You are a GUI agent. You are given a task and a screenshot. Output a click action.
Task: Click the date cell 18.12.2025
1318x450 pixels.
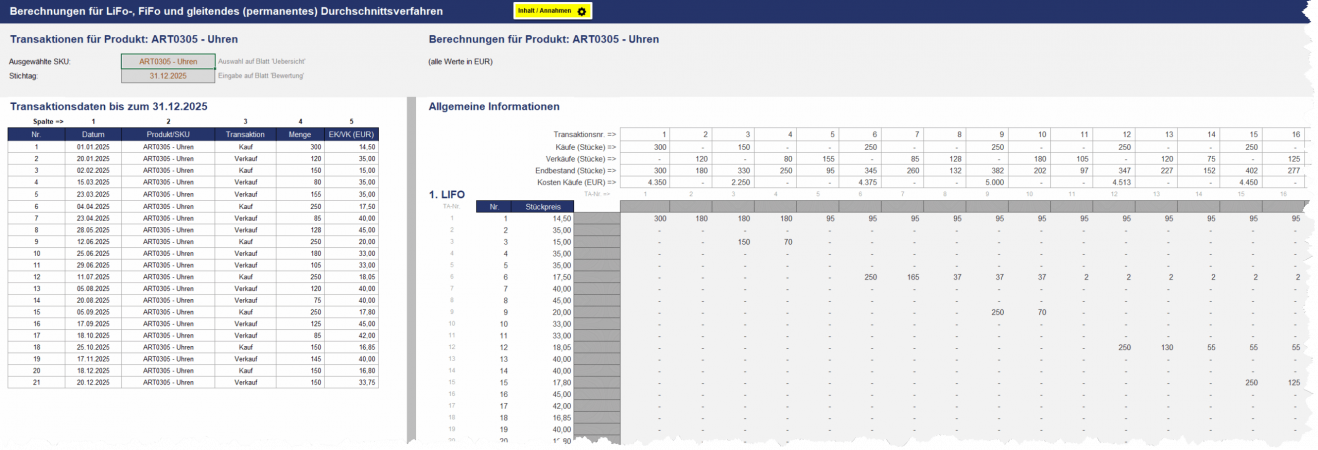[x=93, y=370]
